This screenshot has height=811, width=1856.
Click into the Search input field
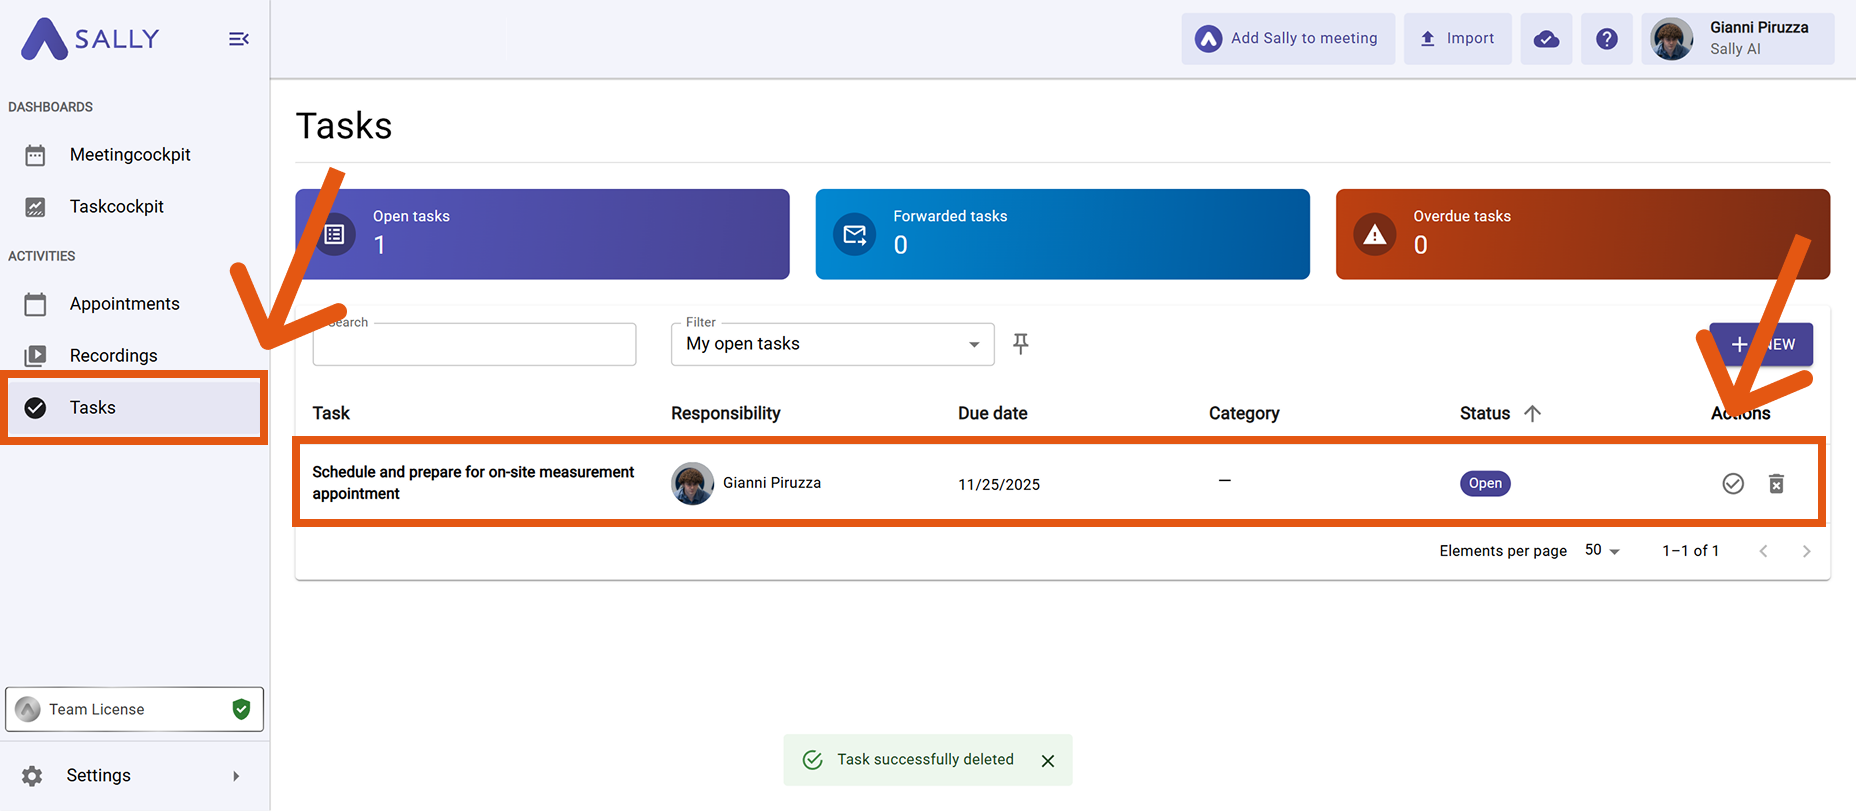coord(474,345)
